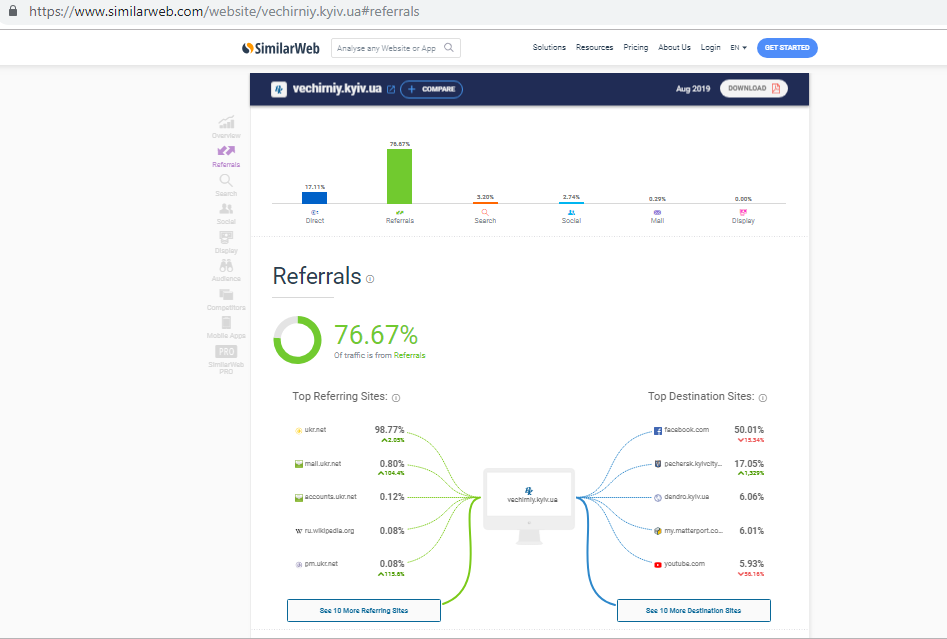Image resolution: width=947 pixels, height=639 pixels.
Task: Go to Social sidebar section
Action: coord(226,210)
